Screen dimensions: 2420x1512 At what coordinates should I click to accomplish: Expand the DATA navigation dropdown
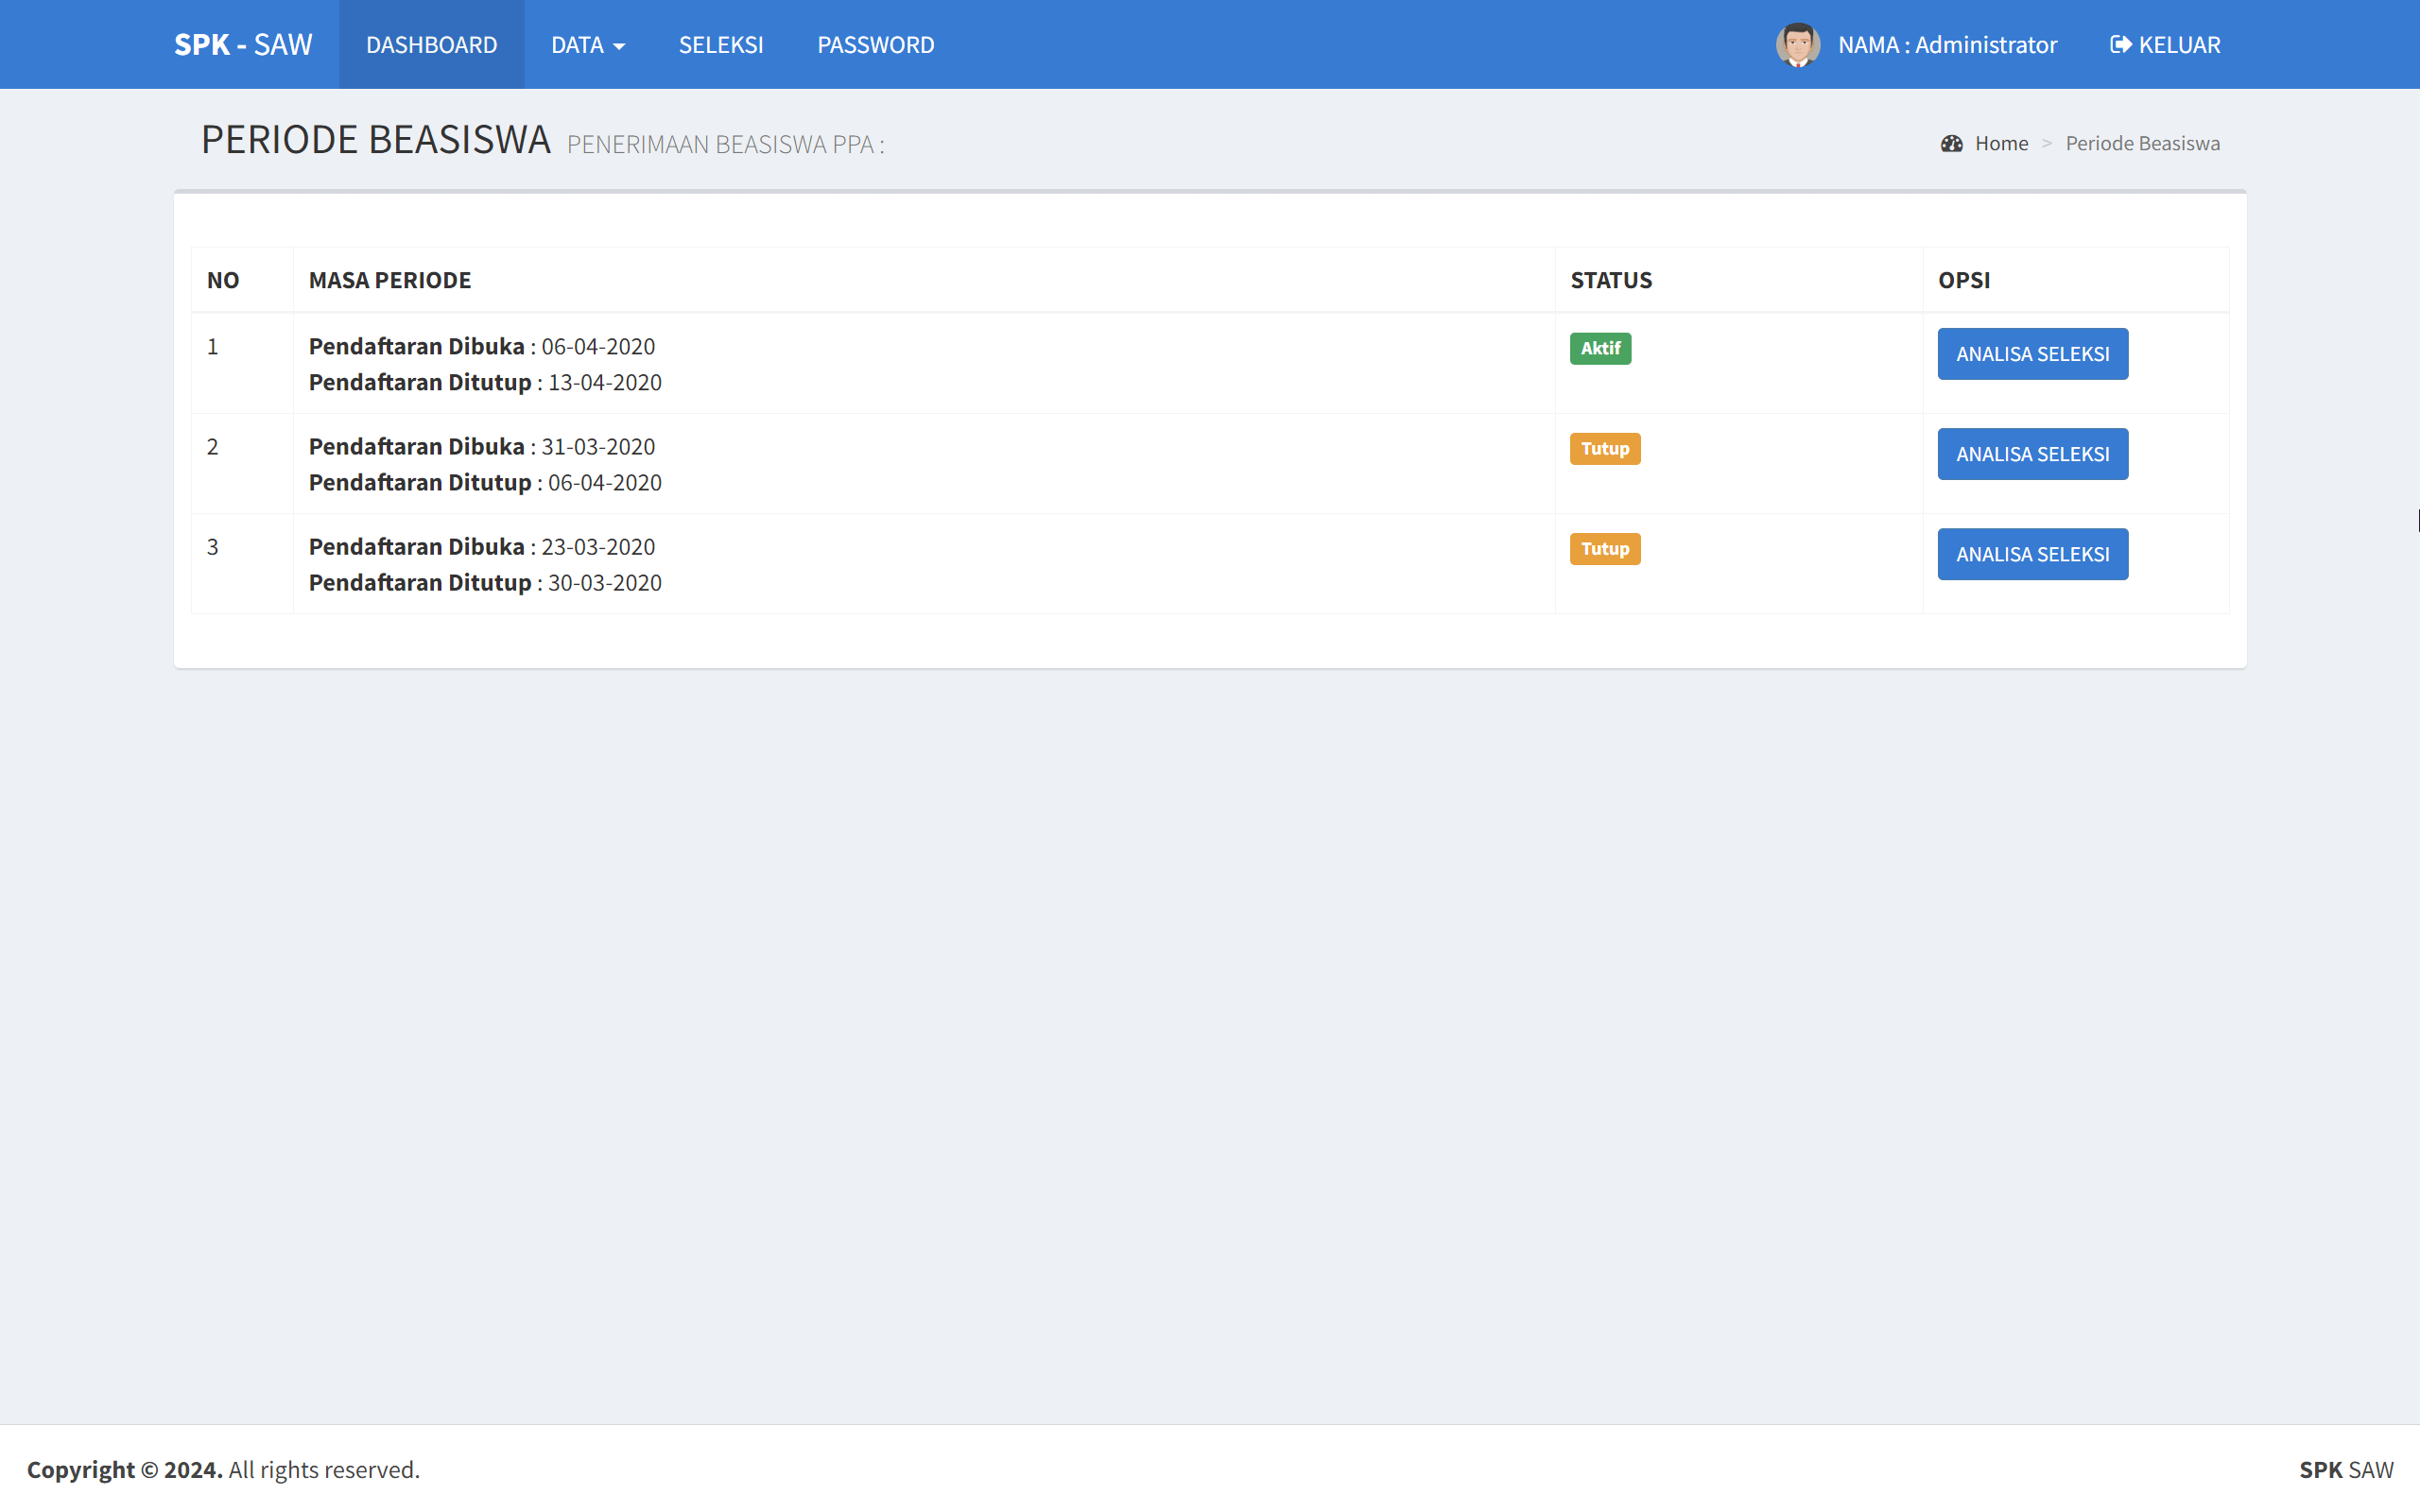(588, 44)
